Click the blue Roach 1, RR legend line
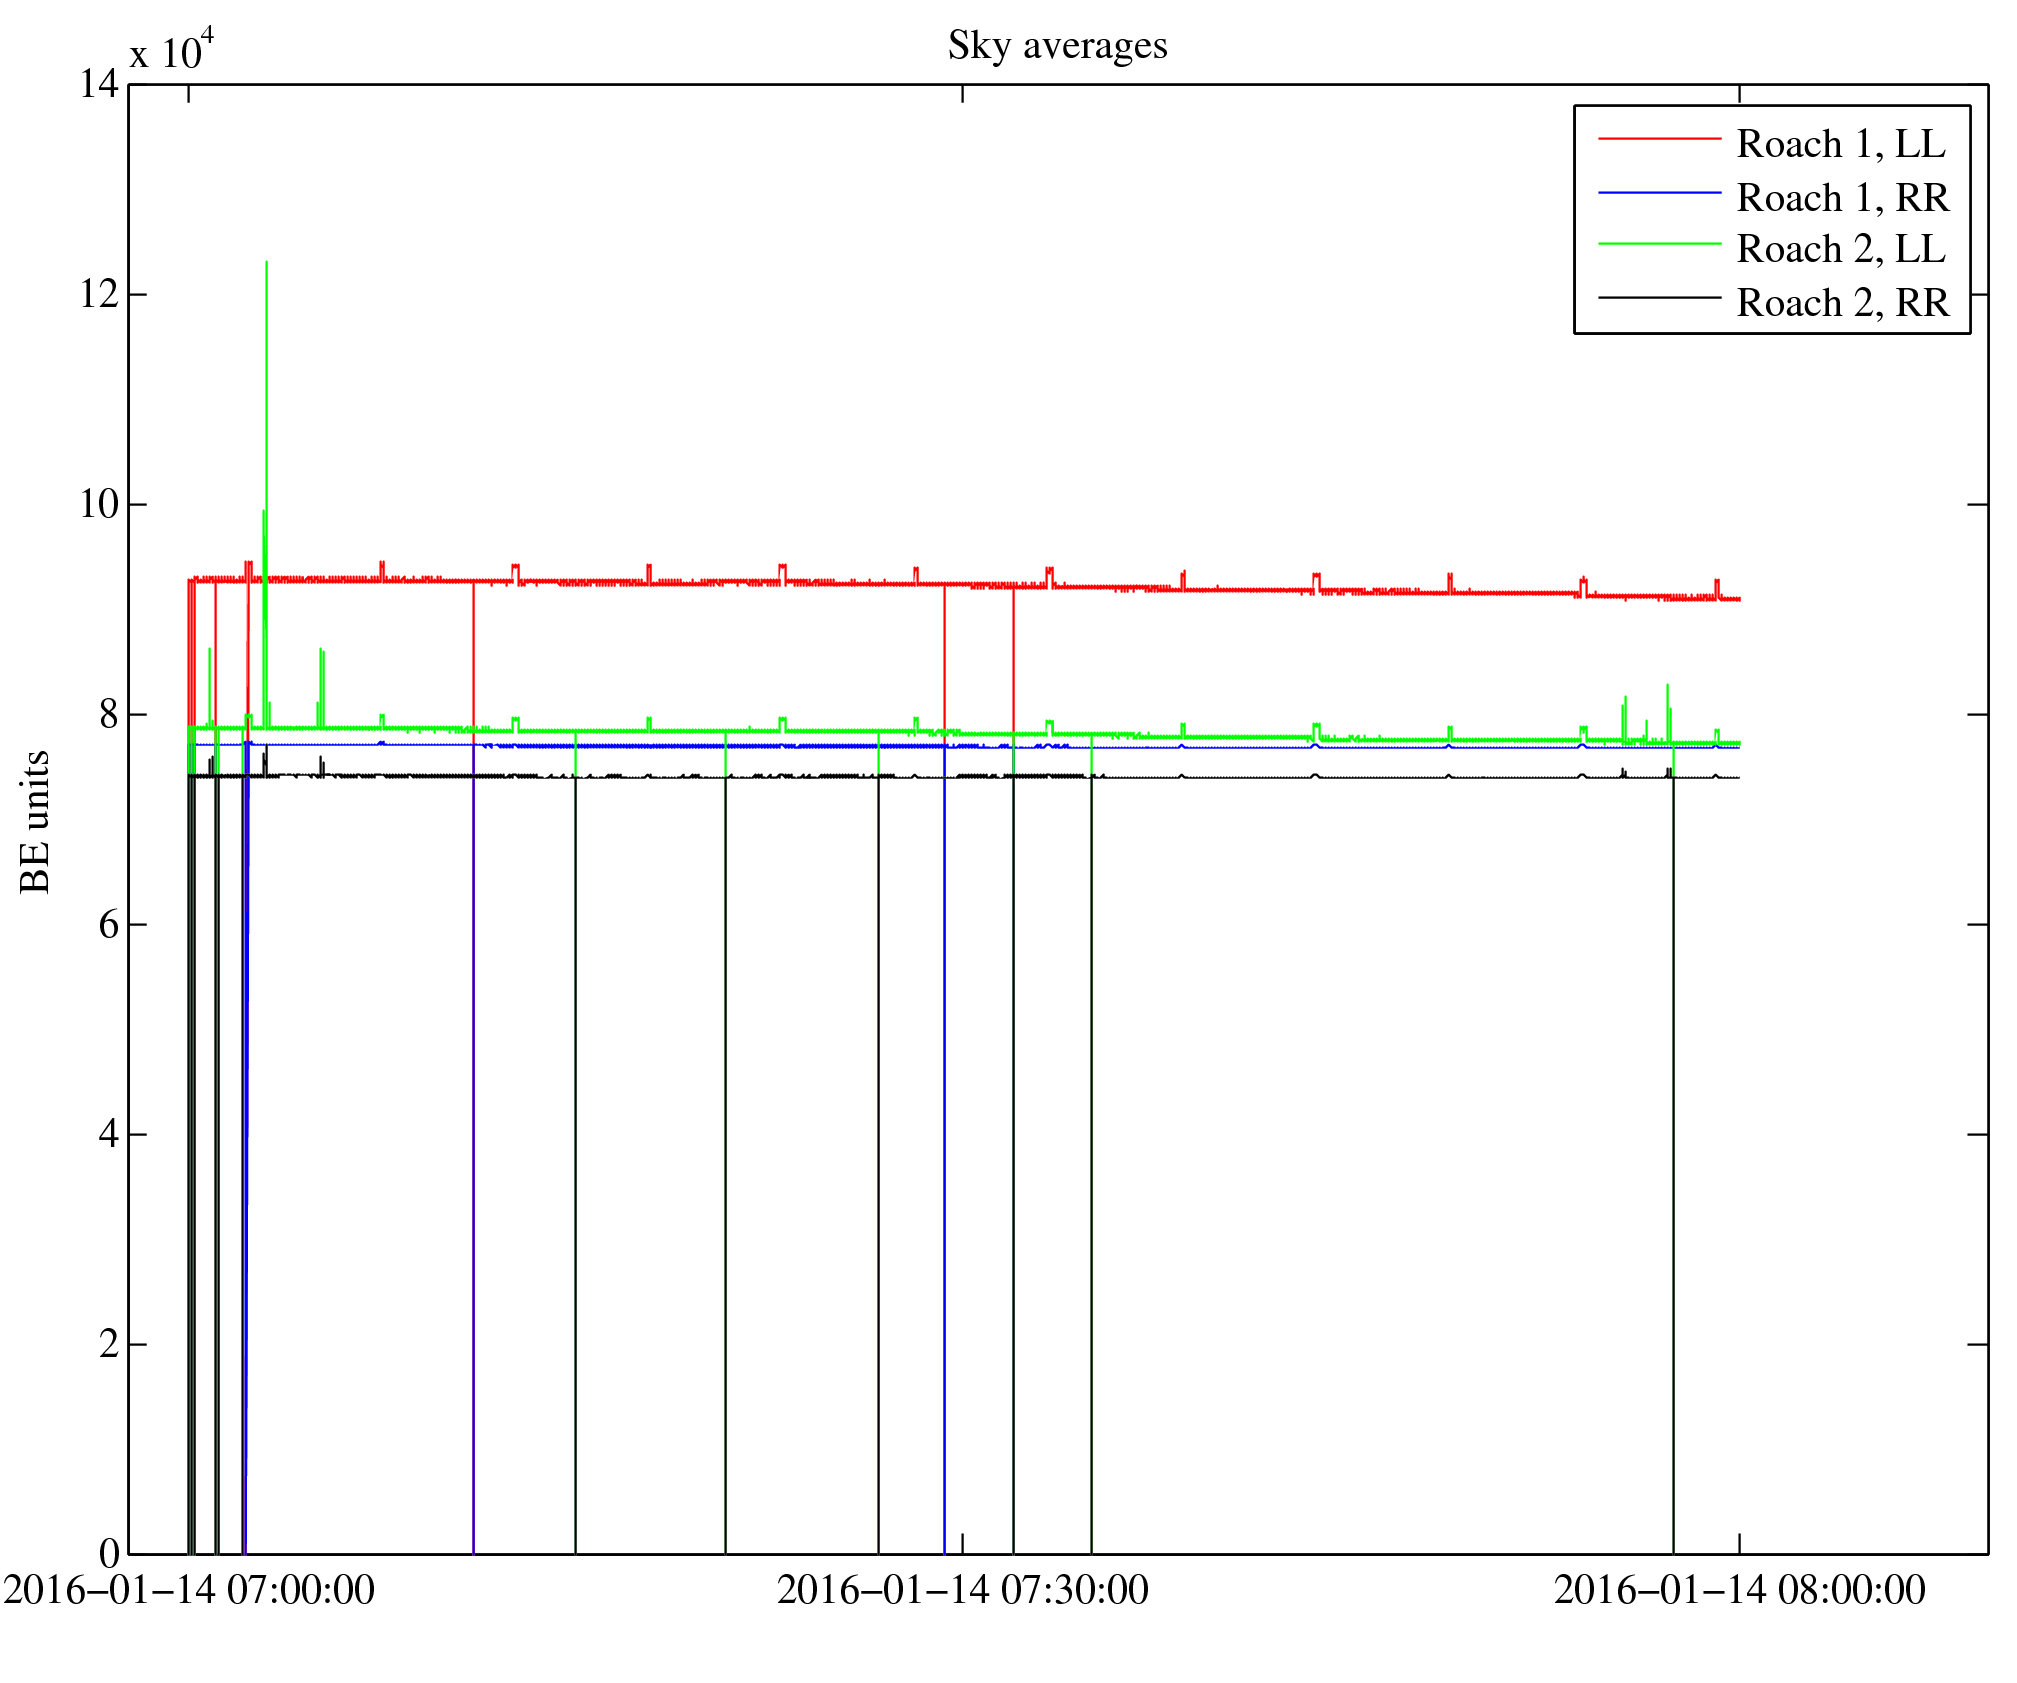 pyautogui.click(x=1659, y=192)
